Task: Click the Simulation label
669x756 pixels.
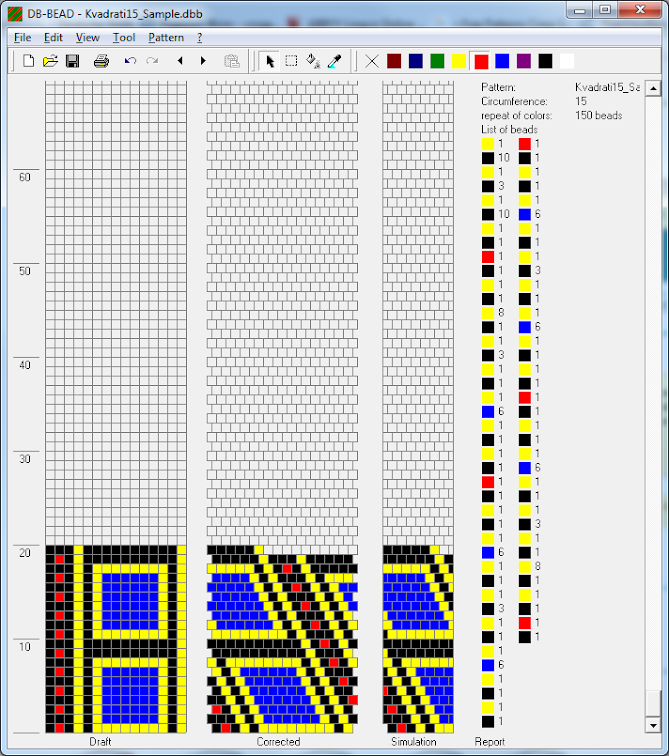Action: [x=414, y=742]
